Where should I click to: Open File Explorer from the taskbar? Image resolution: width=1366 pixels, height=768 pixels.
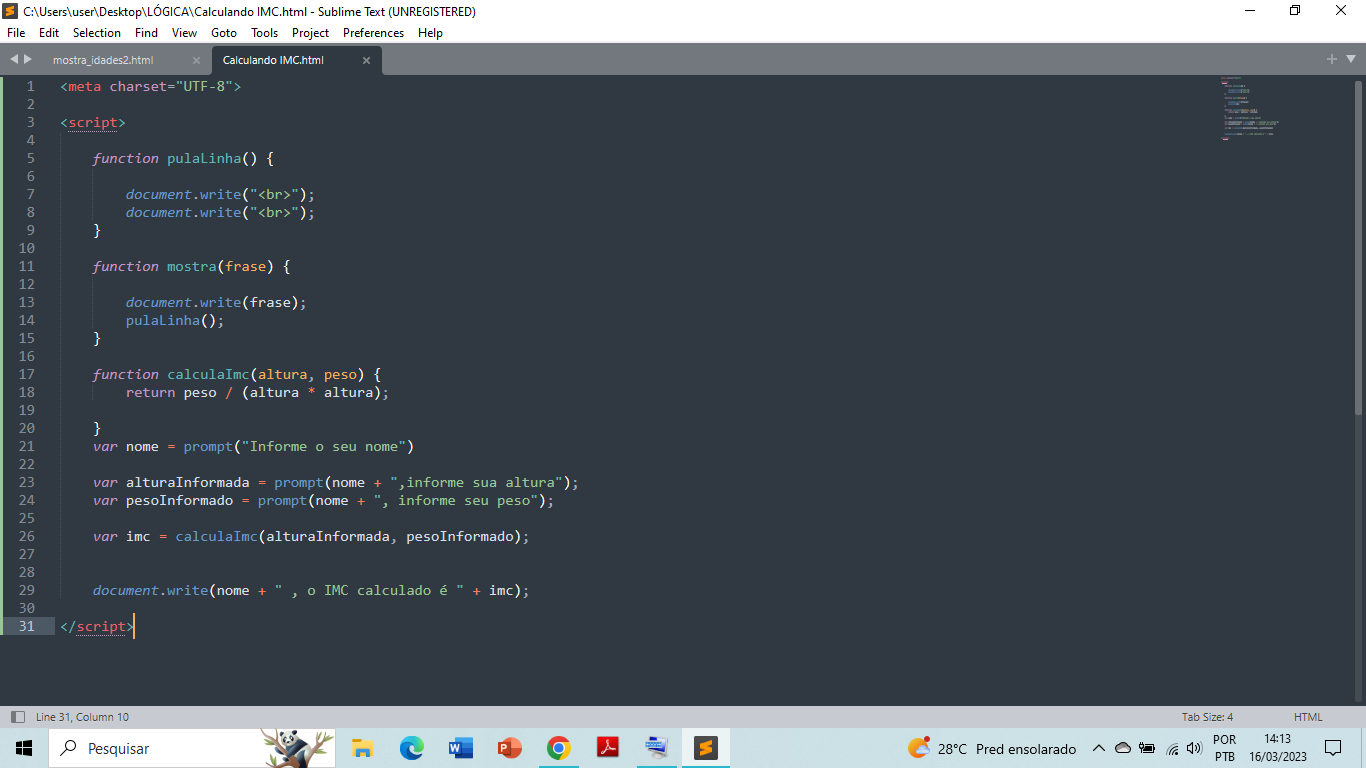click(362, 748)
